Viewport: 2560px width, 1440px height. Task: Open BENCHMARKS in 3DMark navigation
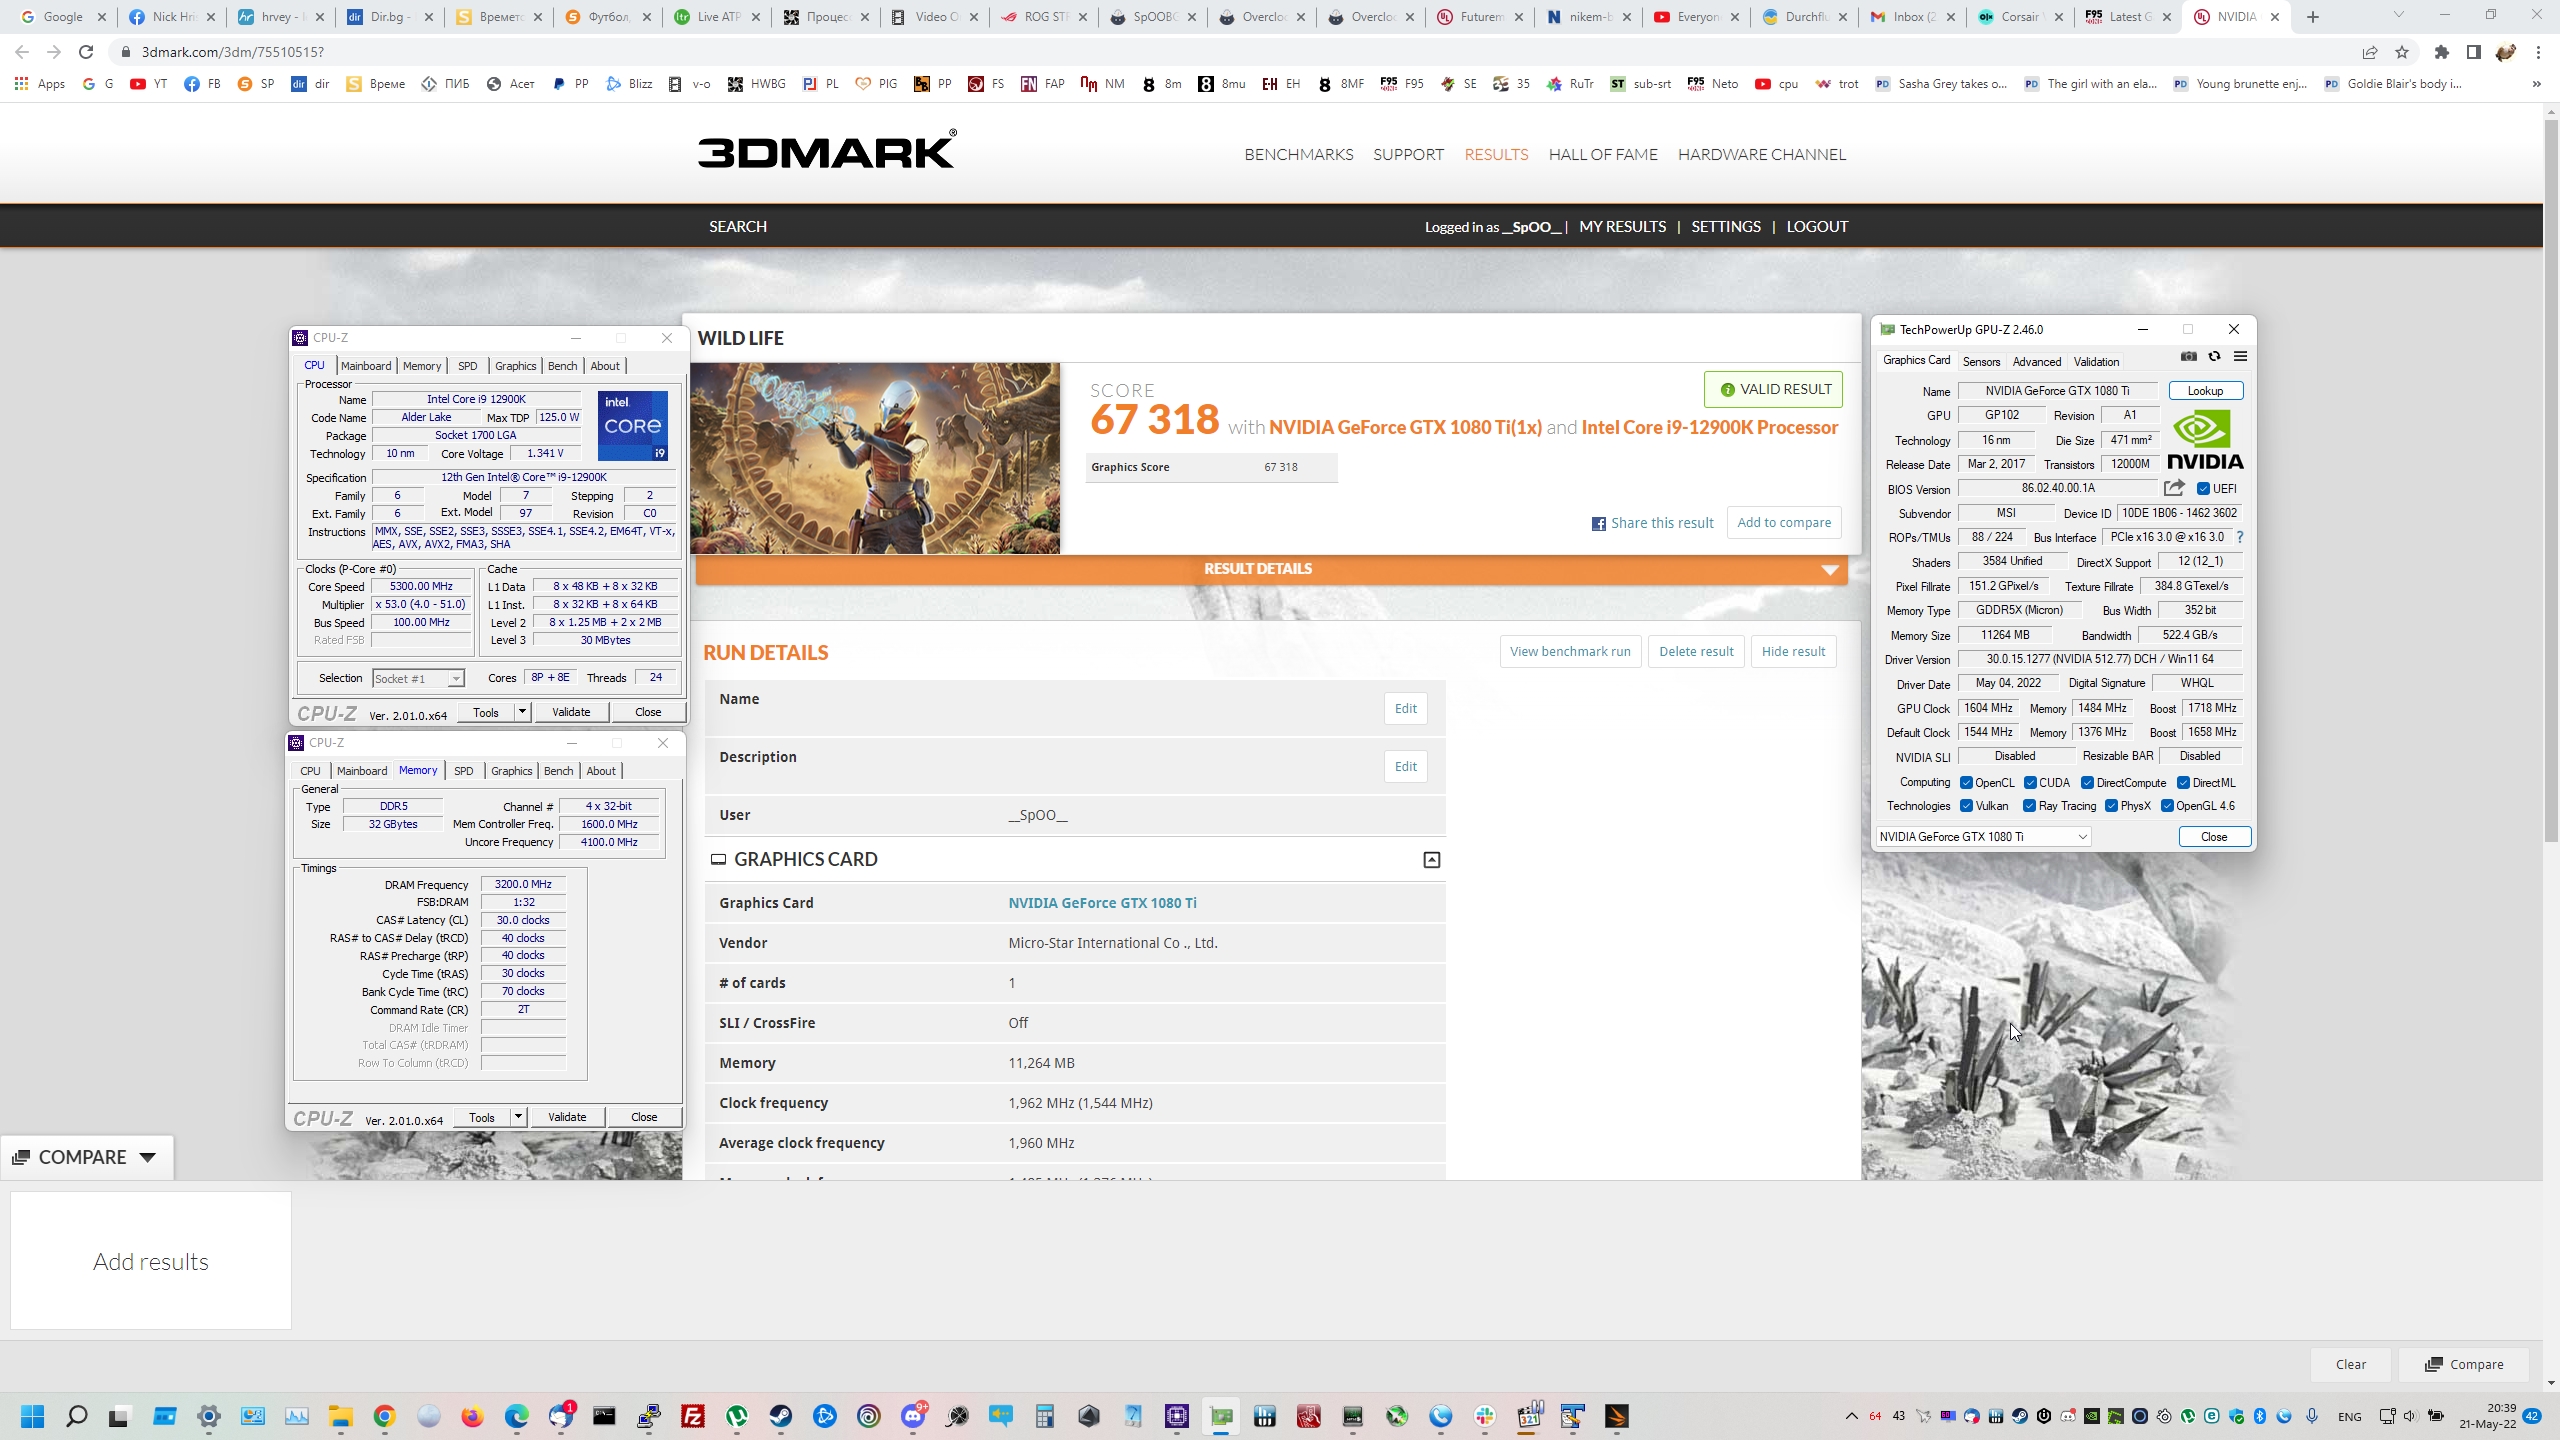(1299, 154)
